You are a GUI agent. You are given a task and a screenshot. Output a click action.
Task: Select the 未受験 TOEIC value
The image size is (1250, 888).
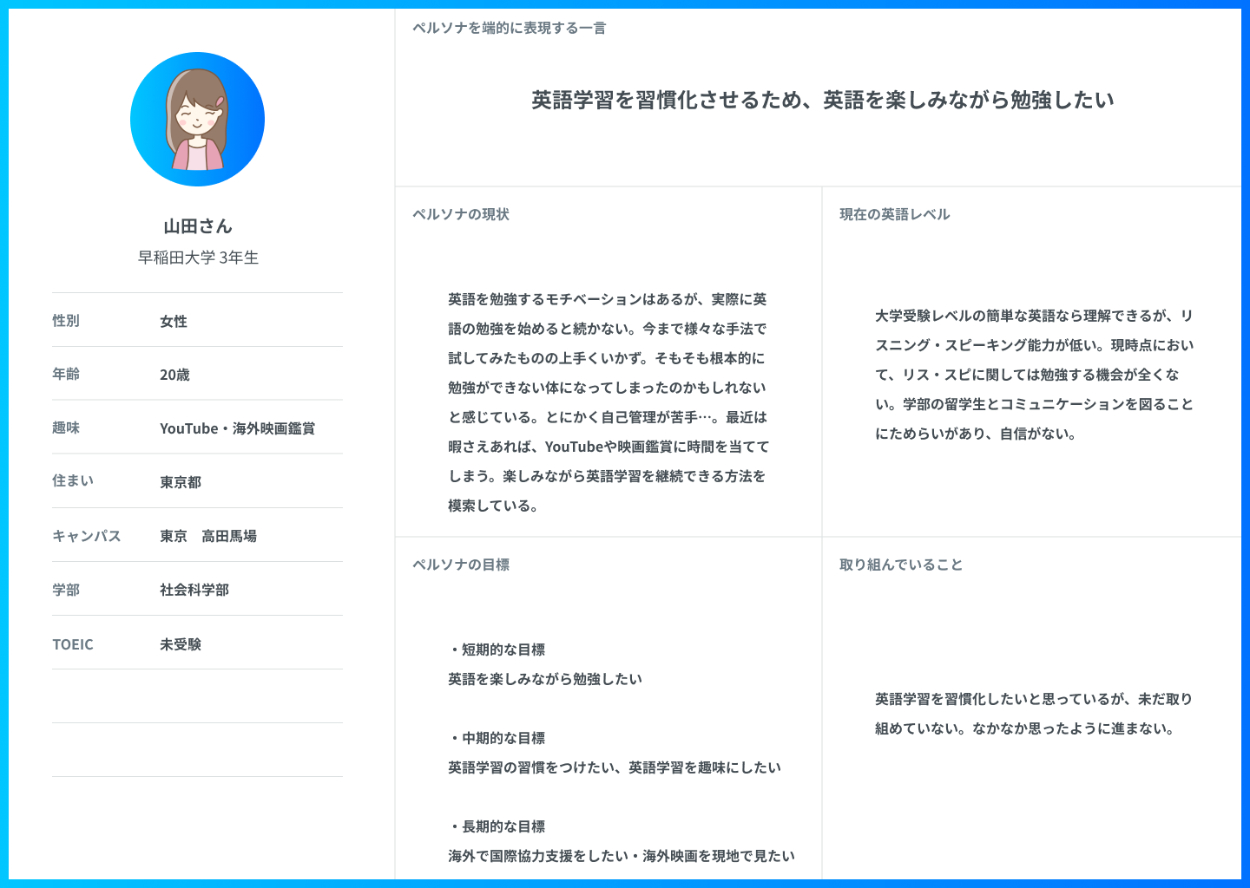click(180, 644)
